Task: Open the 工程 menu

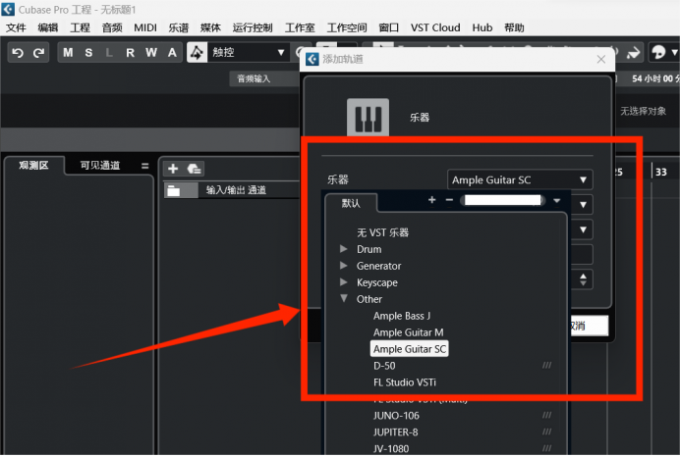Action: coord(80,28)
